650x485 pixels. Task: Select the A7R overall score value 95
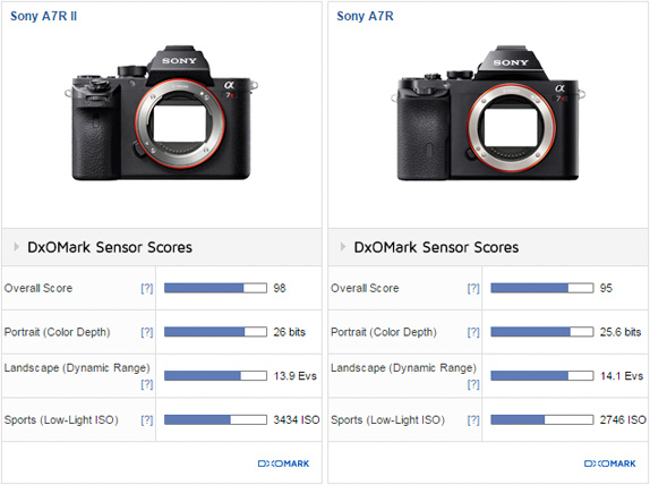click(x=606, y=288)
